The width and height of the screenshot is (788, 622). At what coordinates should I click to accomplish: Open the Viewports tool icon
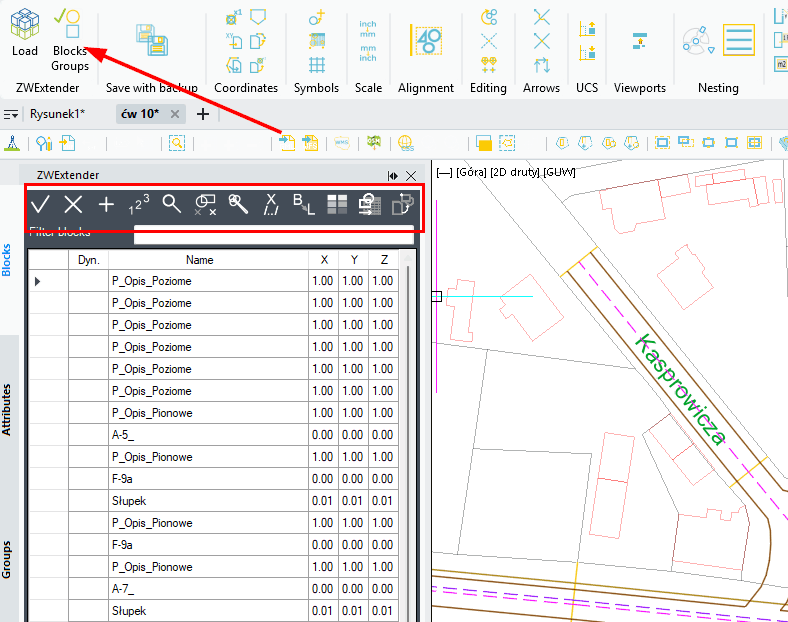click(639, 41)
